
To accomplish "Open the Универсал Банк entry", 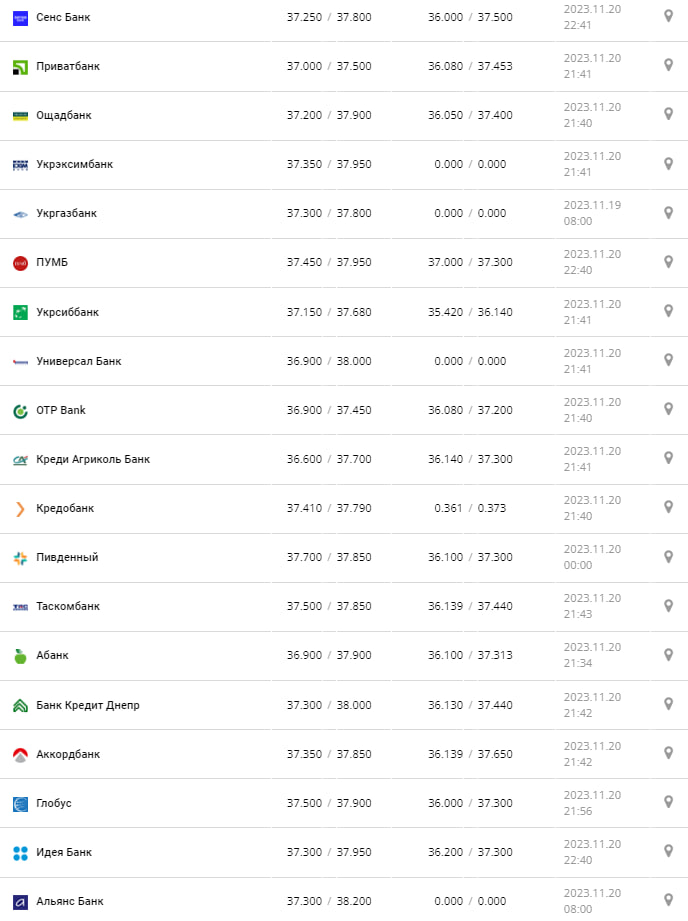I will click(78, 361).
